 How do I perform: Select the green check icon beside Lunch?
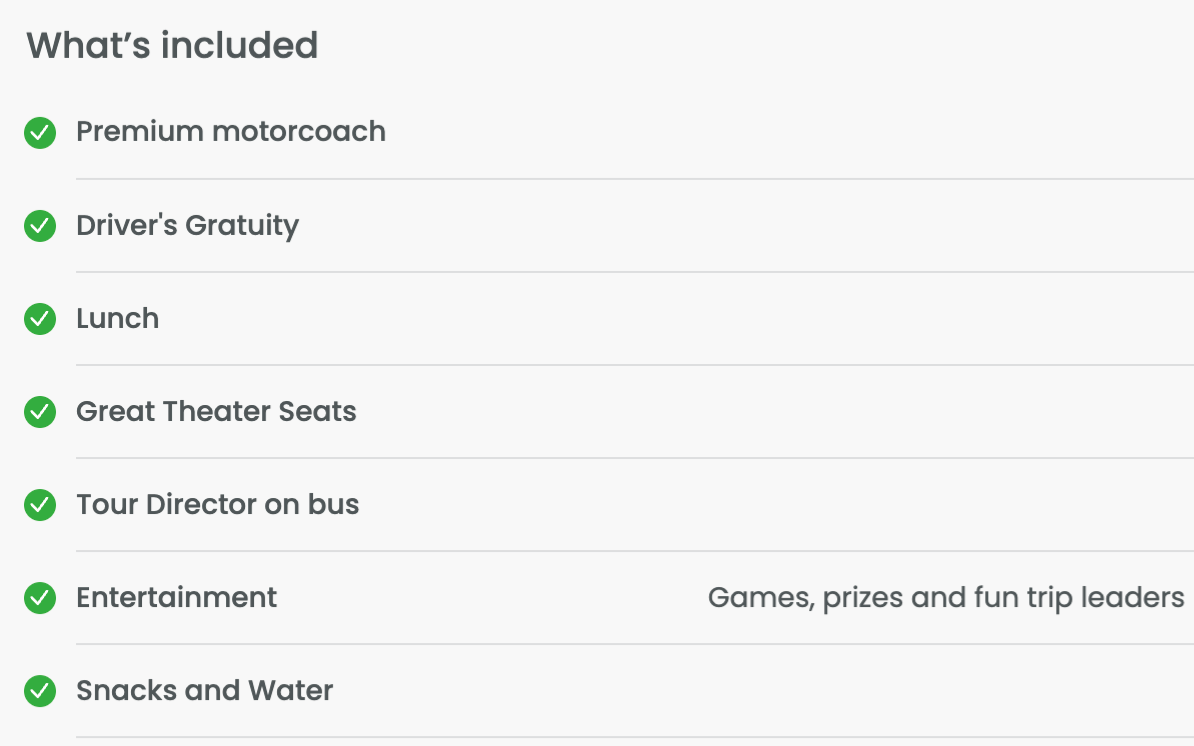(x=40, y=319)
